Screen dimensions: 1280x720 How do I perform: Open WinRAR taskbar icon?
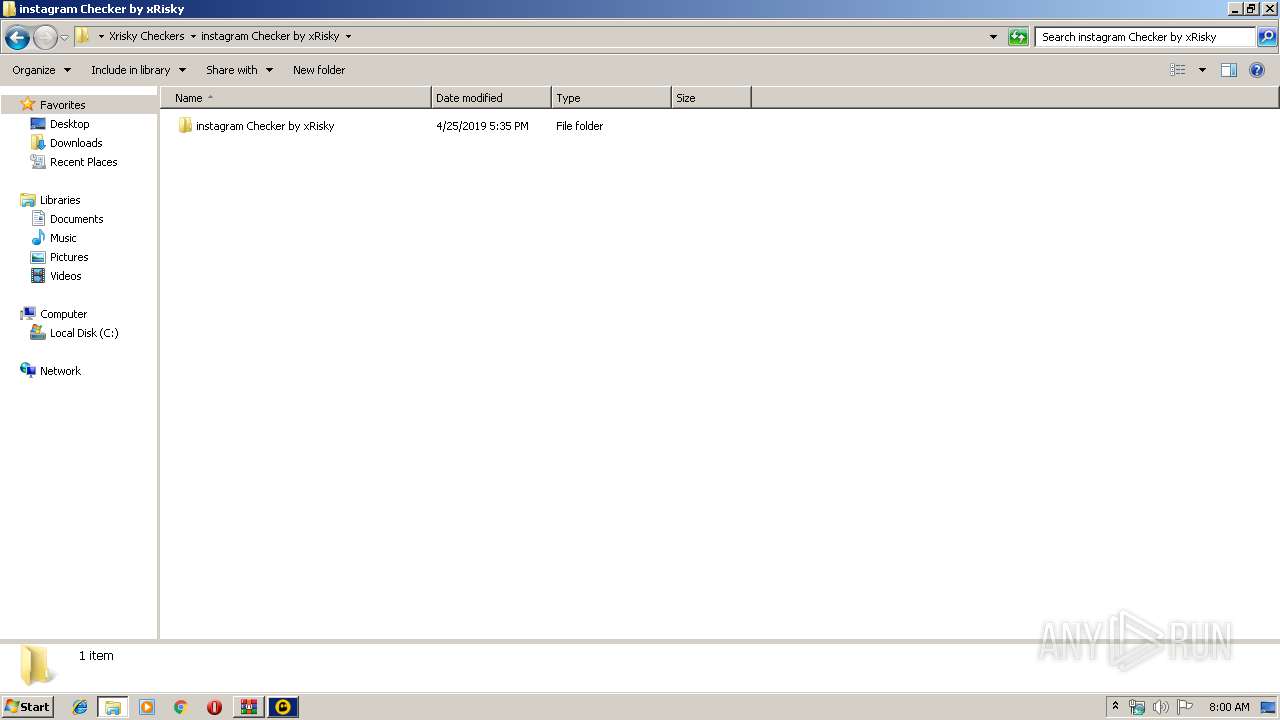248,707
